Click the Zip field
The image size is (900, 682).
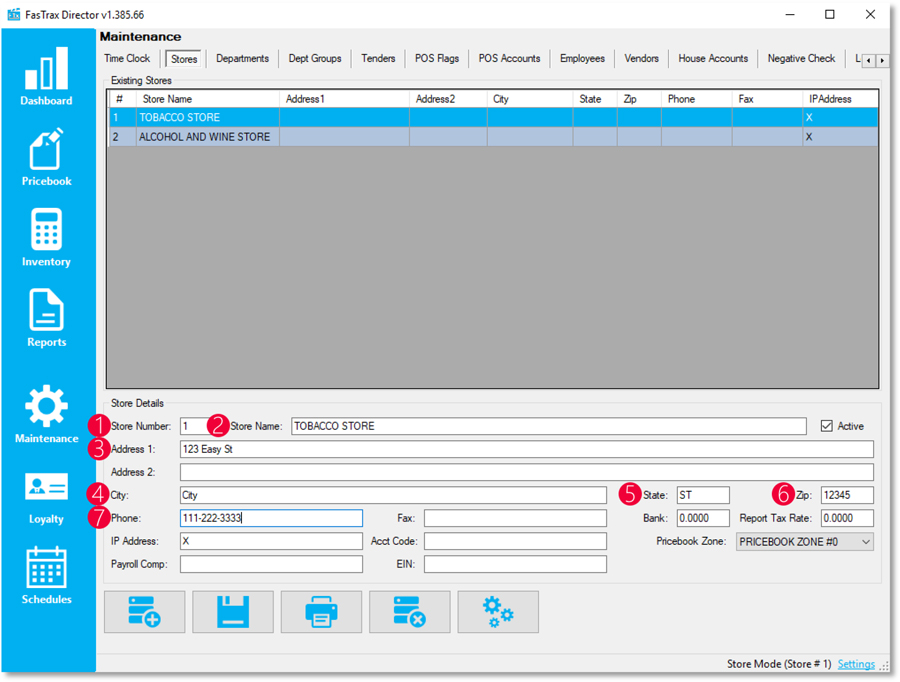pyautogui.click(x=847, y=495)
